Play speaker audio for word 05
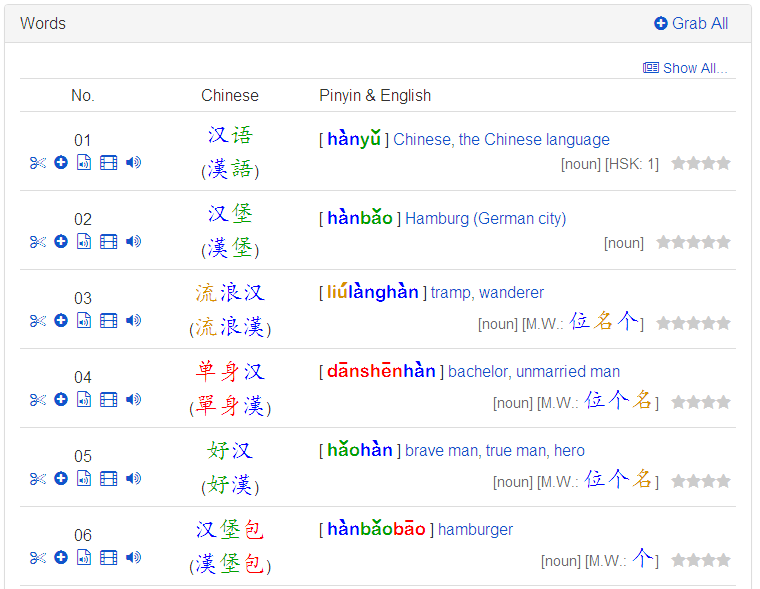The image size is (760, 589). pos(133,478)
